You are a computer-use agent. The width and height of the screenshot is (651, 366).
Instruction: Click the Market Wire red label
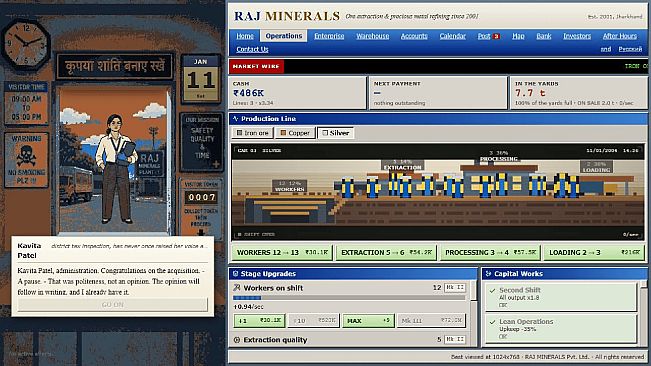click(x=256, y=66)
